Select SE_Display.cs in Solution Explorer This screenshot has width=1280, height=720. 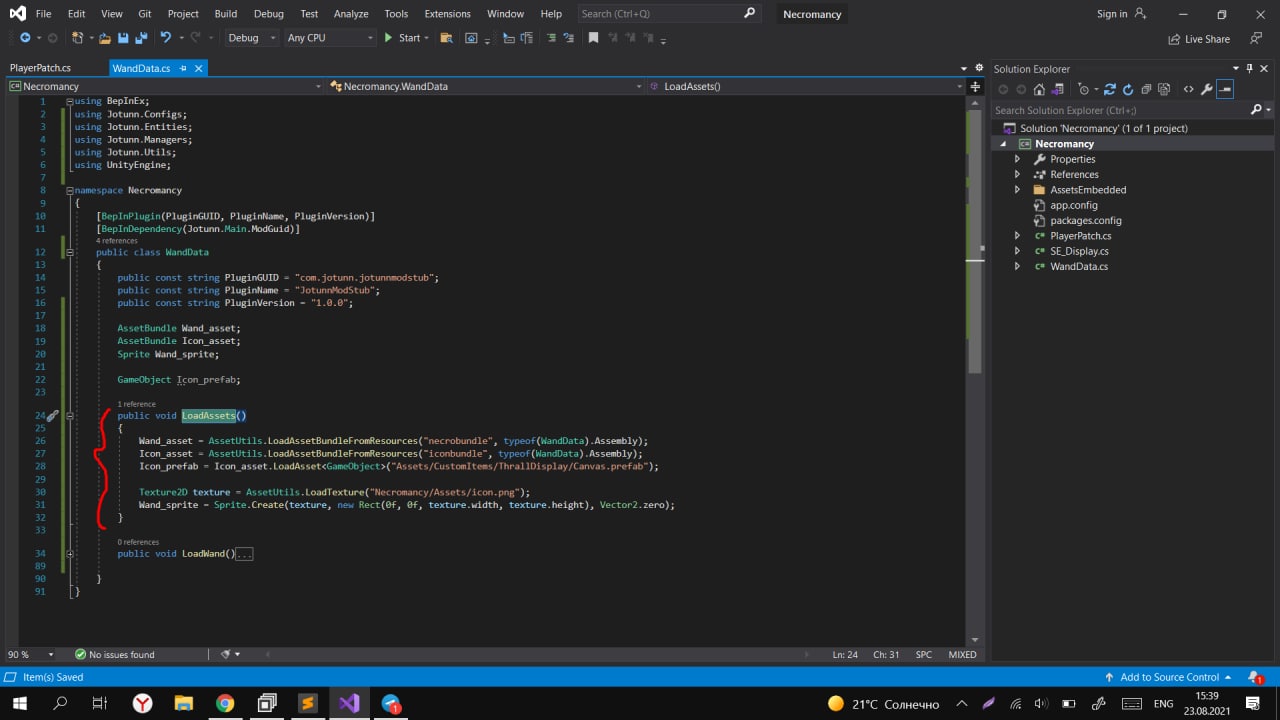(x=1079, y=251)
